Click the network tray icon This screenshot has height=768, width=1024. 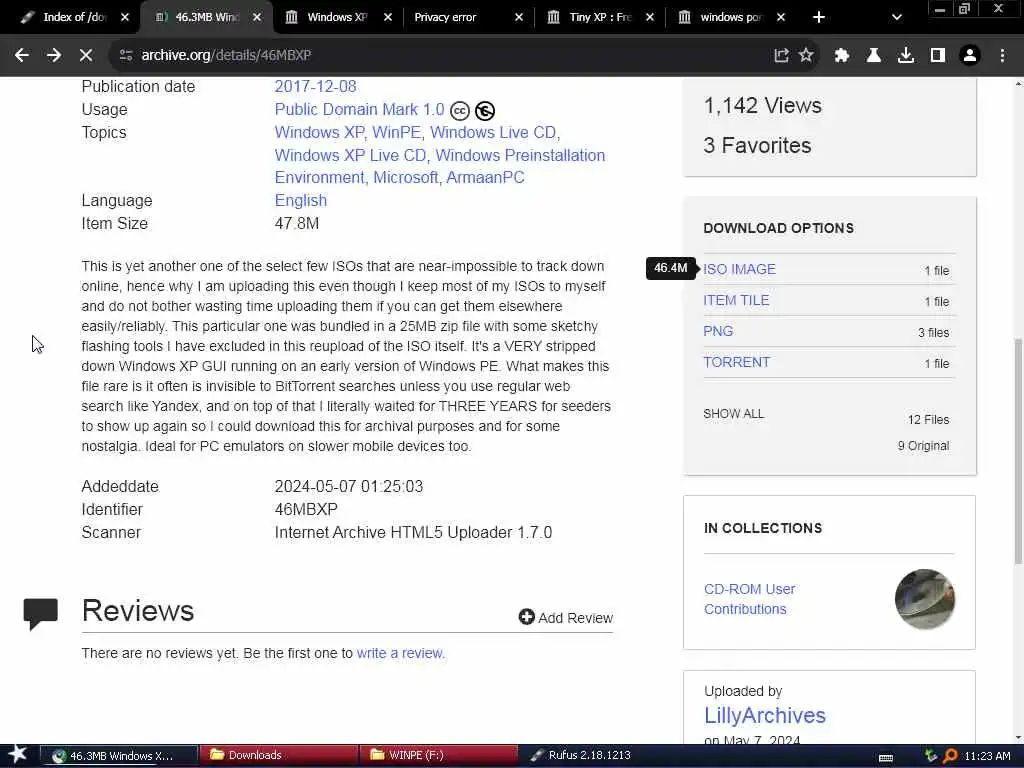[x=931, y=756]
